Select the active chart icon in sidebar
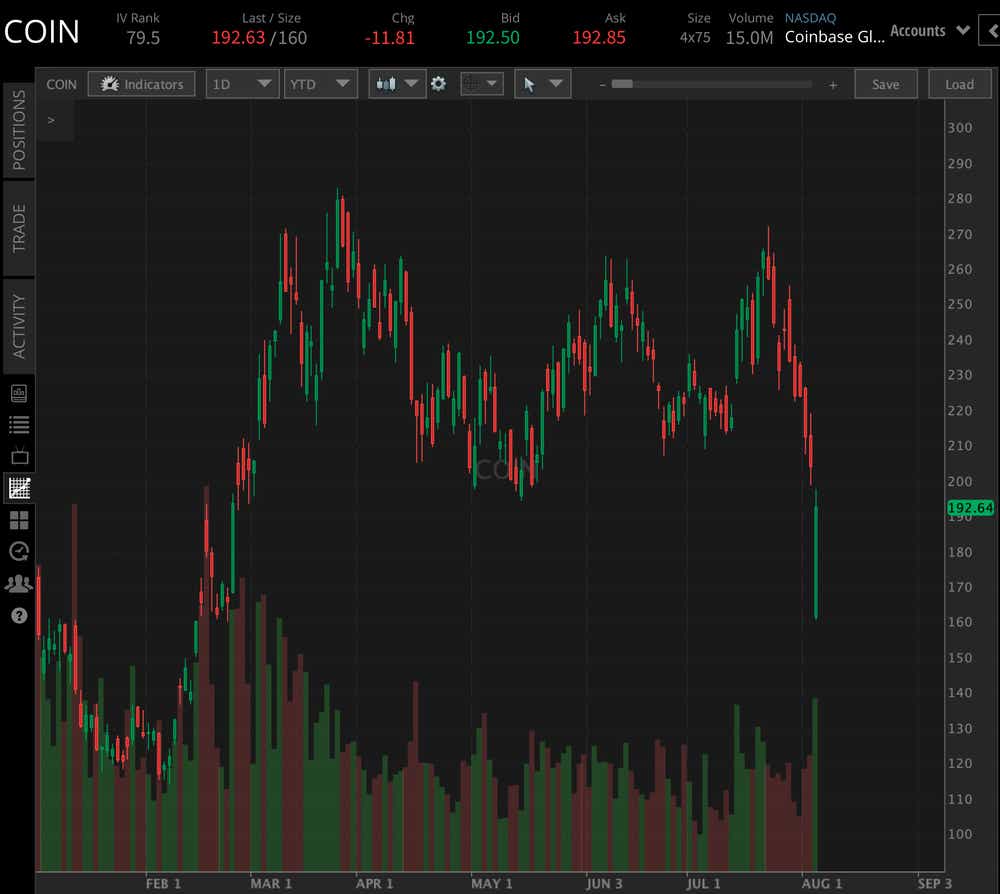Viewport: 1000px width, 894px height. click(x=18, y=488)
